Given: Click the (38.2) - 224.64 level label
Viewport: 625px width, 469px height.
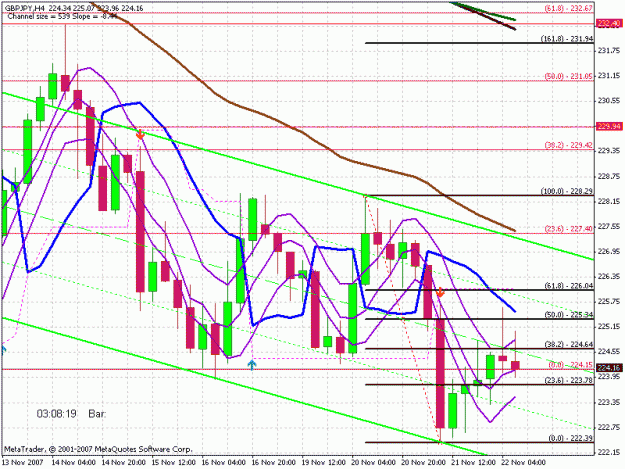Looking at the screenshot, I should click(x=569, y=344).
